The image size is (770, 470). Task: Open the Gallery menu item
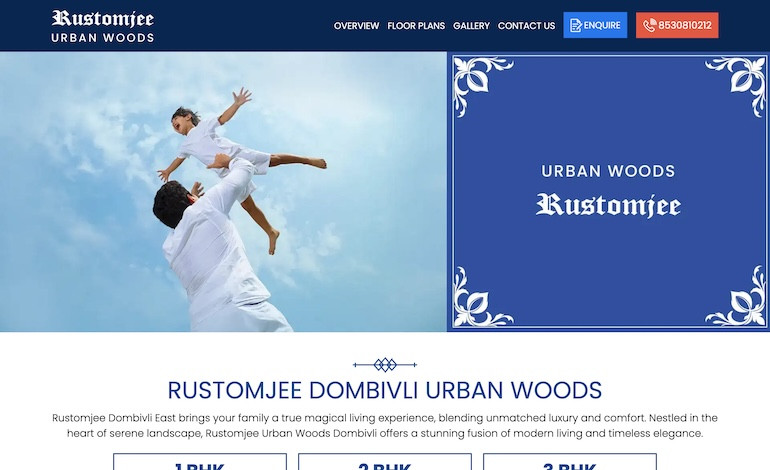point(471,26)
